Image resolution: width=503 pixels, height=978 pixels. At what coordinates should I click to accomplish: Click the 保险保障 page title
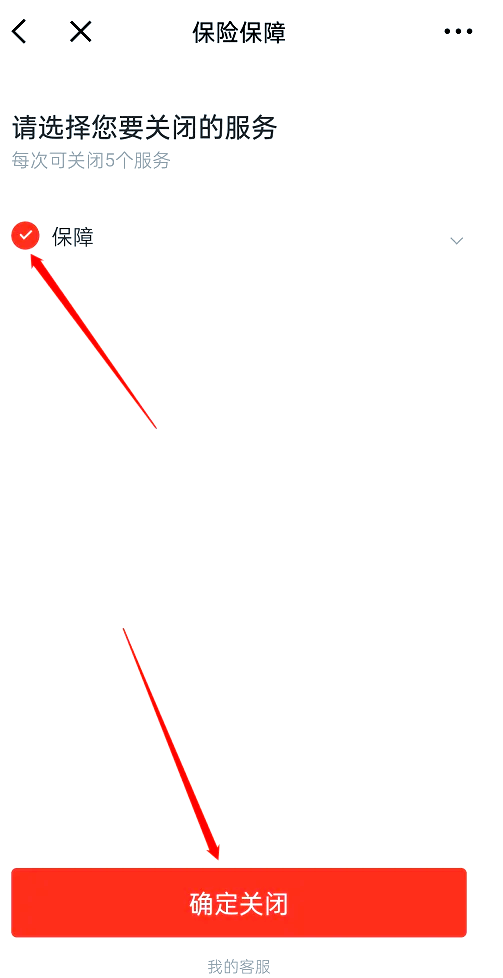(x=239, y=32)
